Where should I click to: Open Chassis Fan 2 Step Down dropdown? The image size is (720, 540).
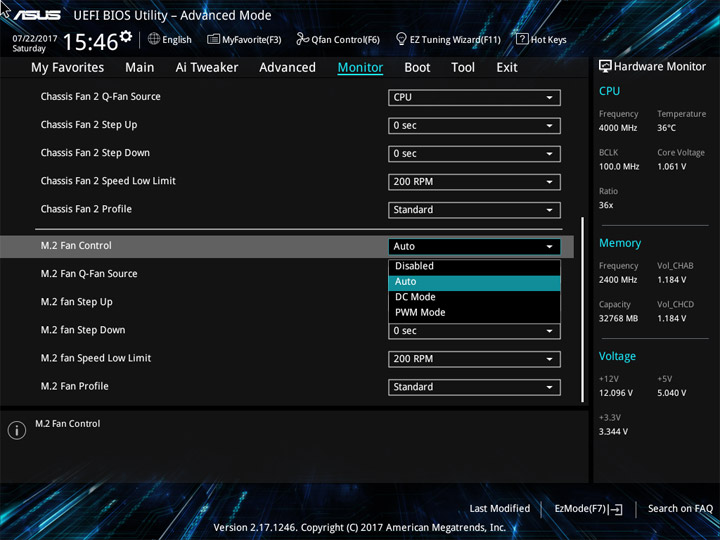pyautogui.click(x=474, y=154)
